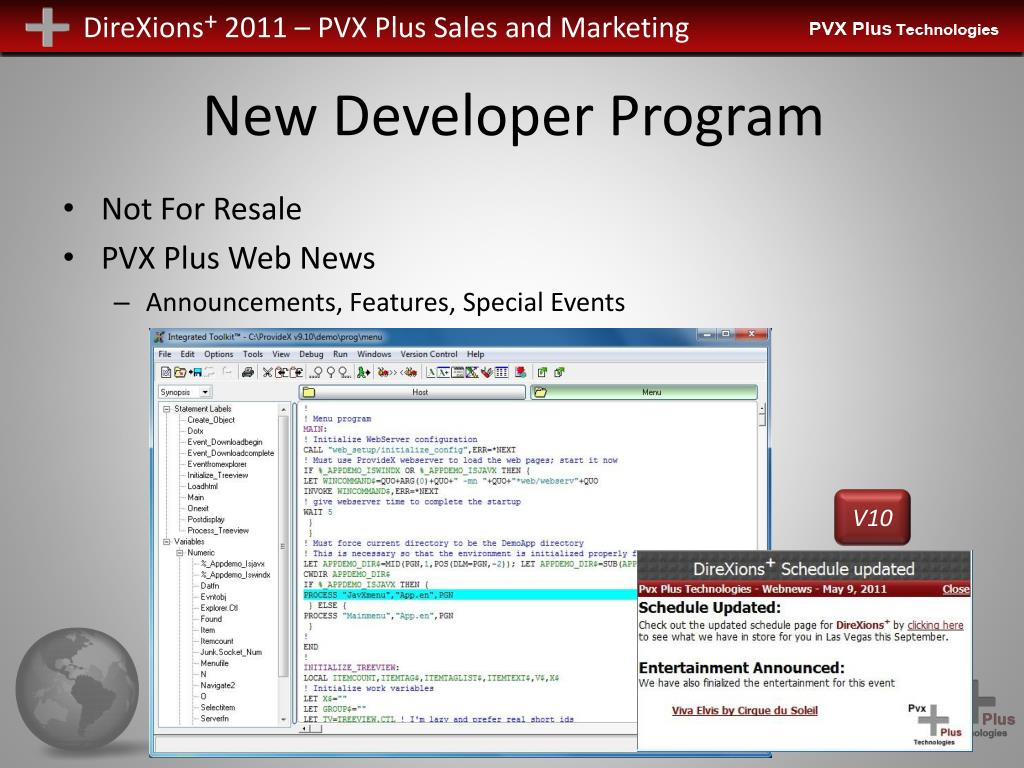1024x768 pixels.
Task: Open the Run menu
Action: pyautogui.click(x=340, y=354)
